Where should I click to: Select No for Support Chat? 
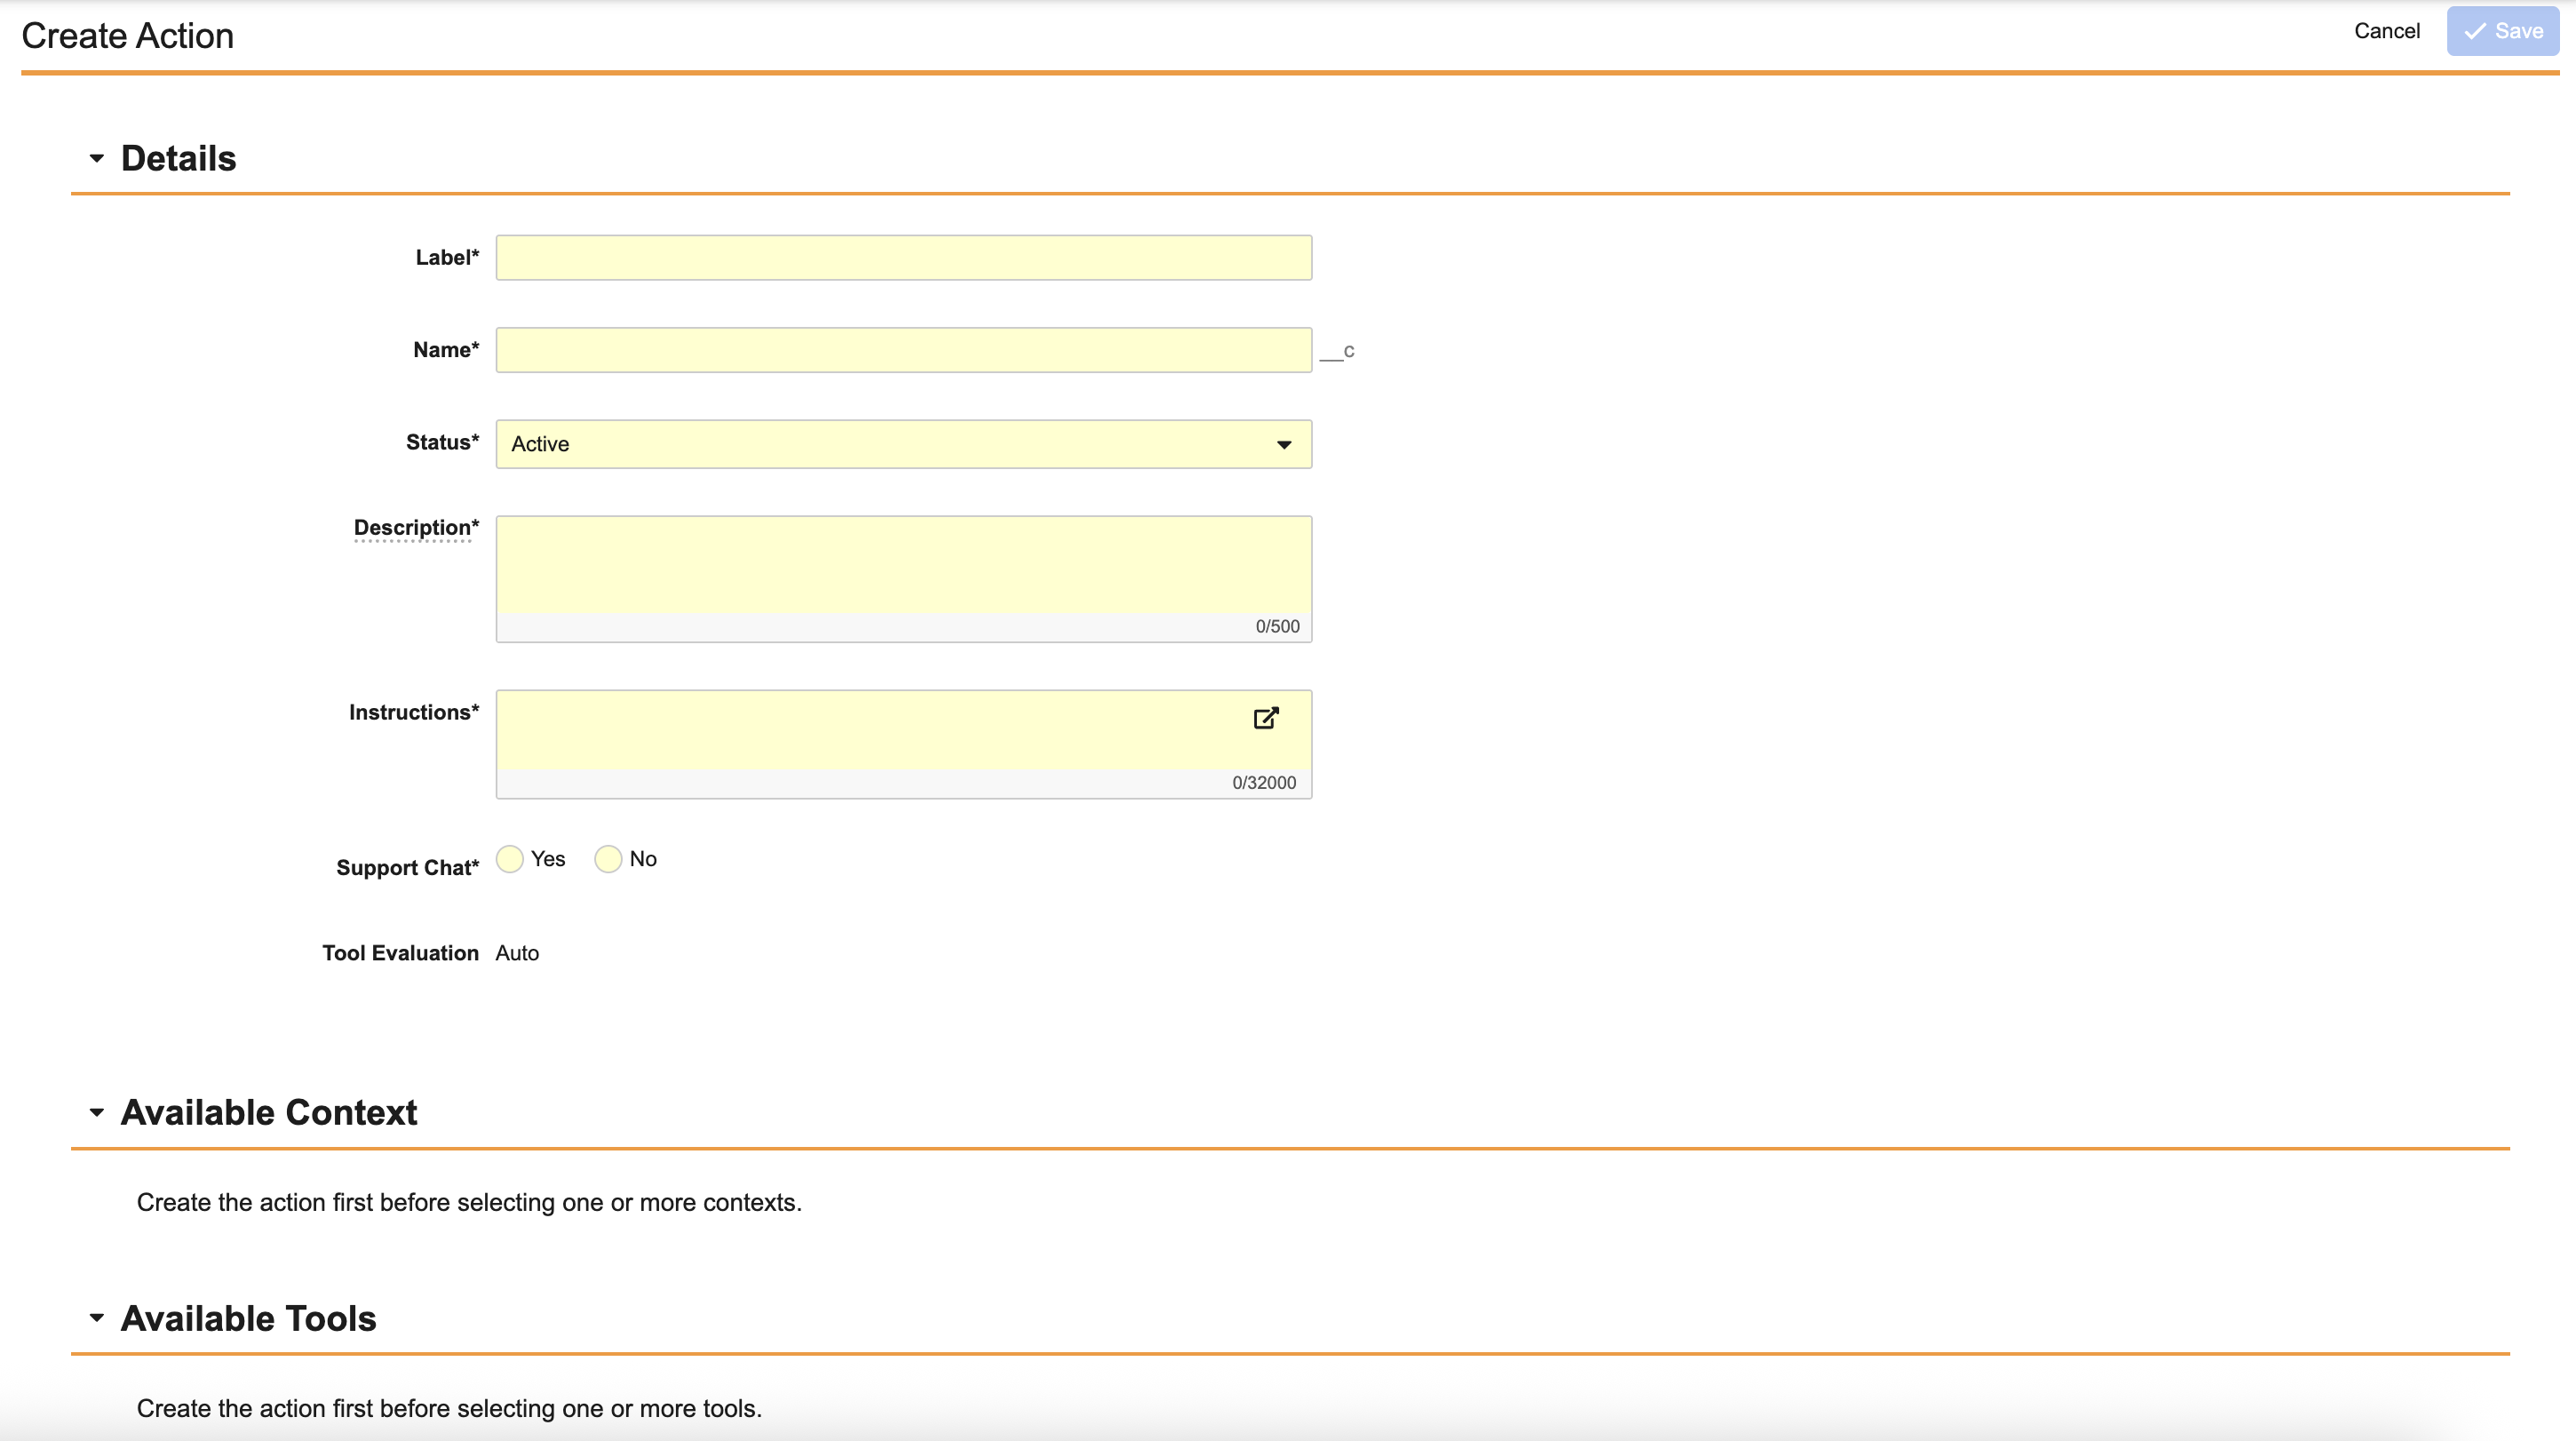(608, 859)
